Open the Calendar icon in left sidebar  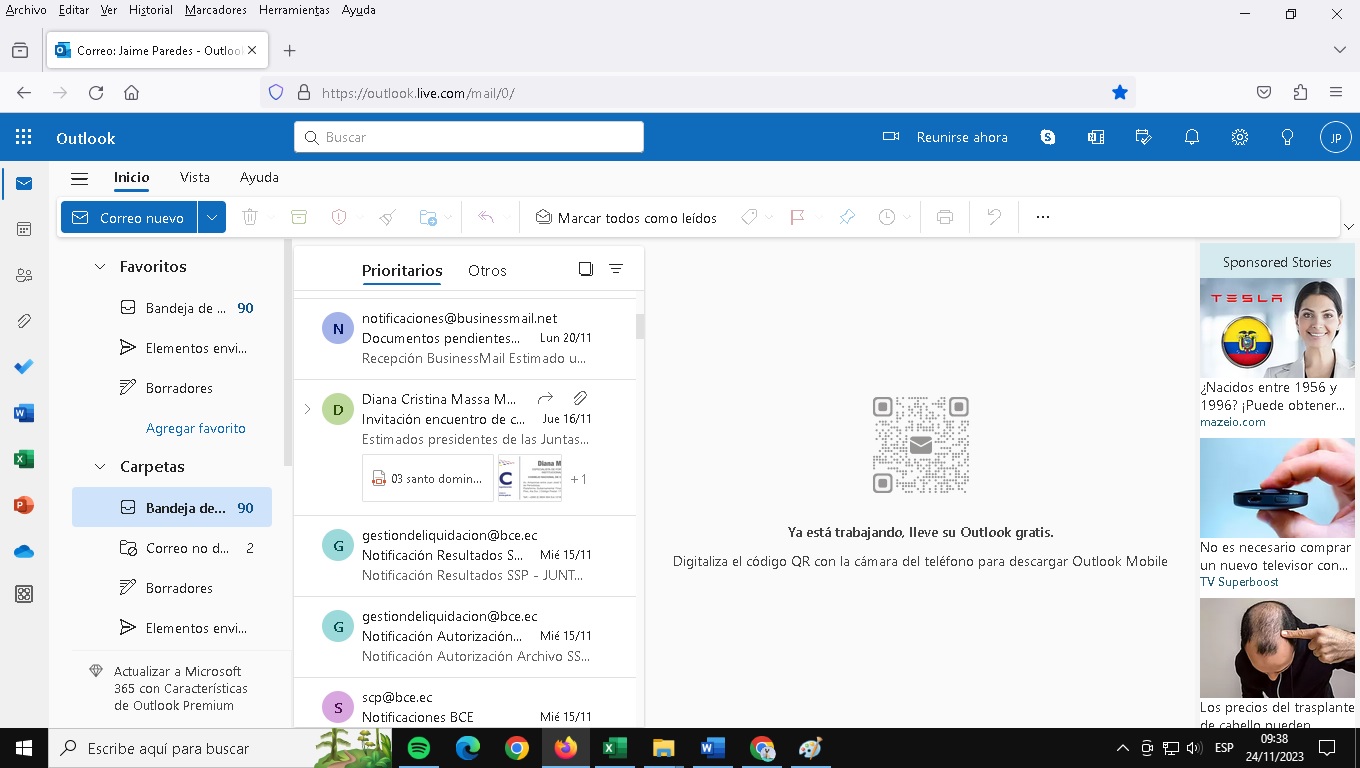pyautogui.click(x=24, y=229)
